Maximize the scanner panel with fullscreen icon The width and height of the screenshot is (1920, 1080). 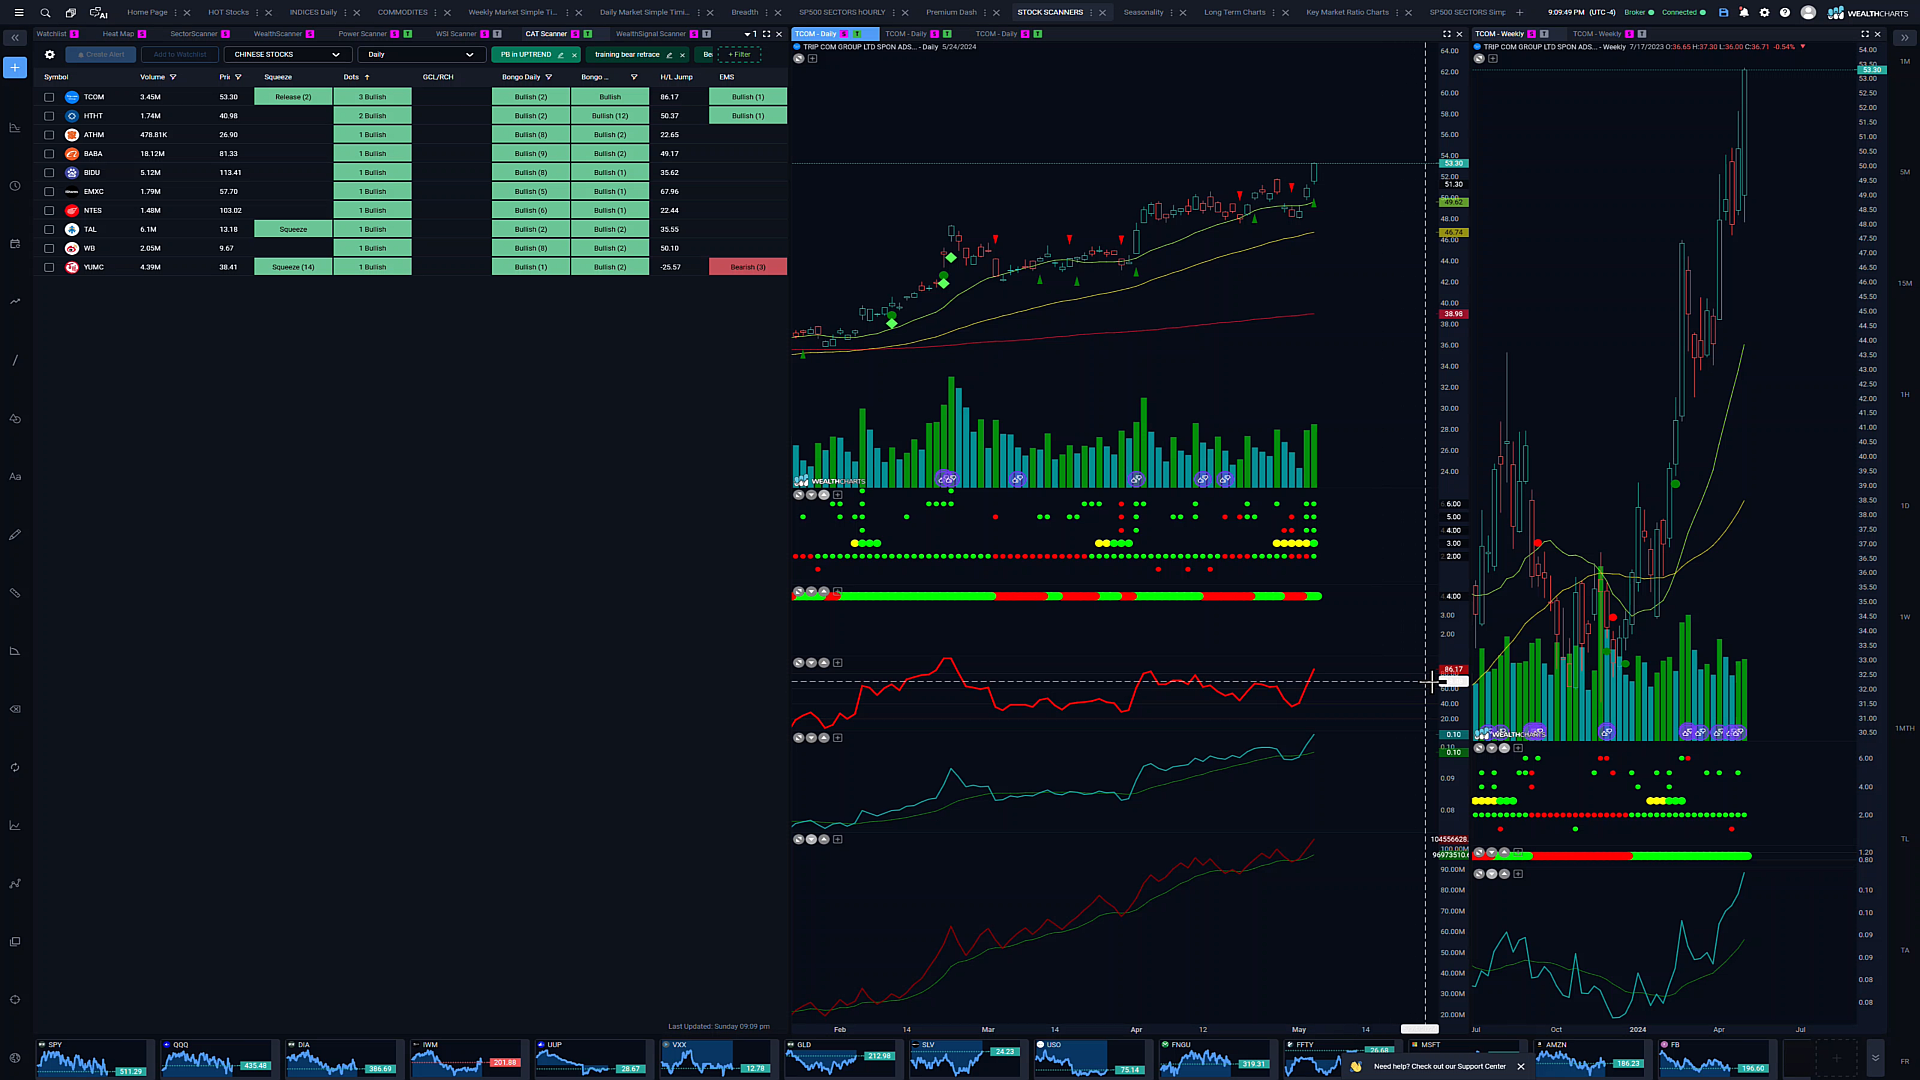tap(767, 34)
